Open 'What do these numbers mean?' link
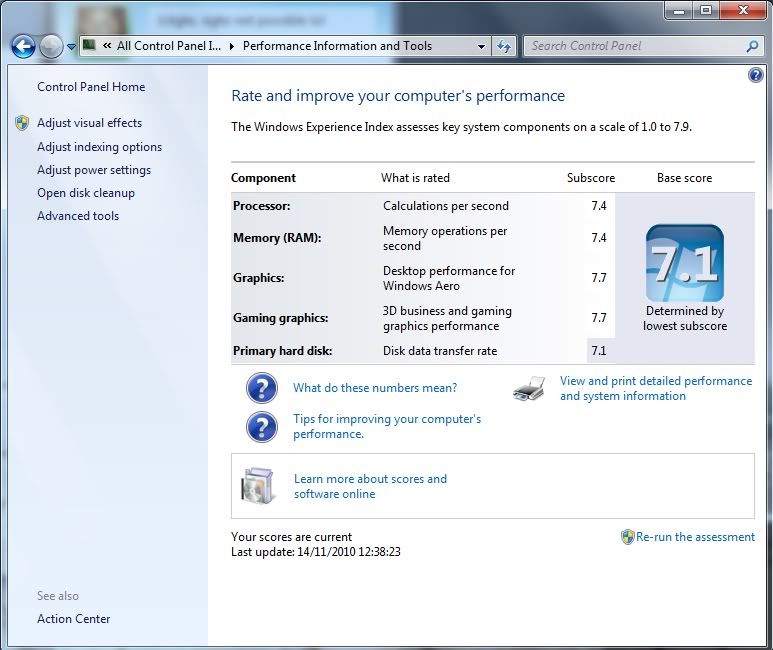The width and height of the screenshot is (773, 650). [375, 388]
